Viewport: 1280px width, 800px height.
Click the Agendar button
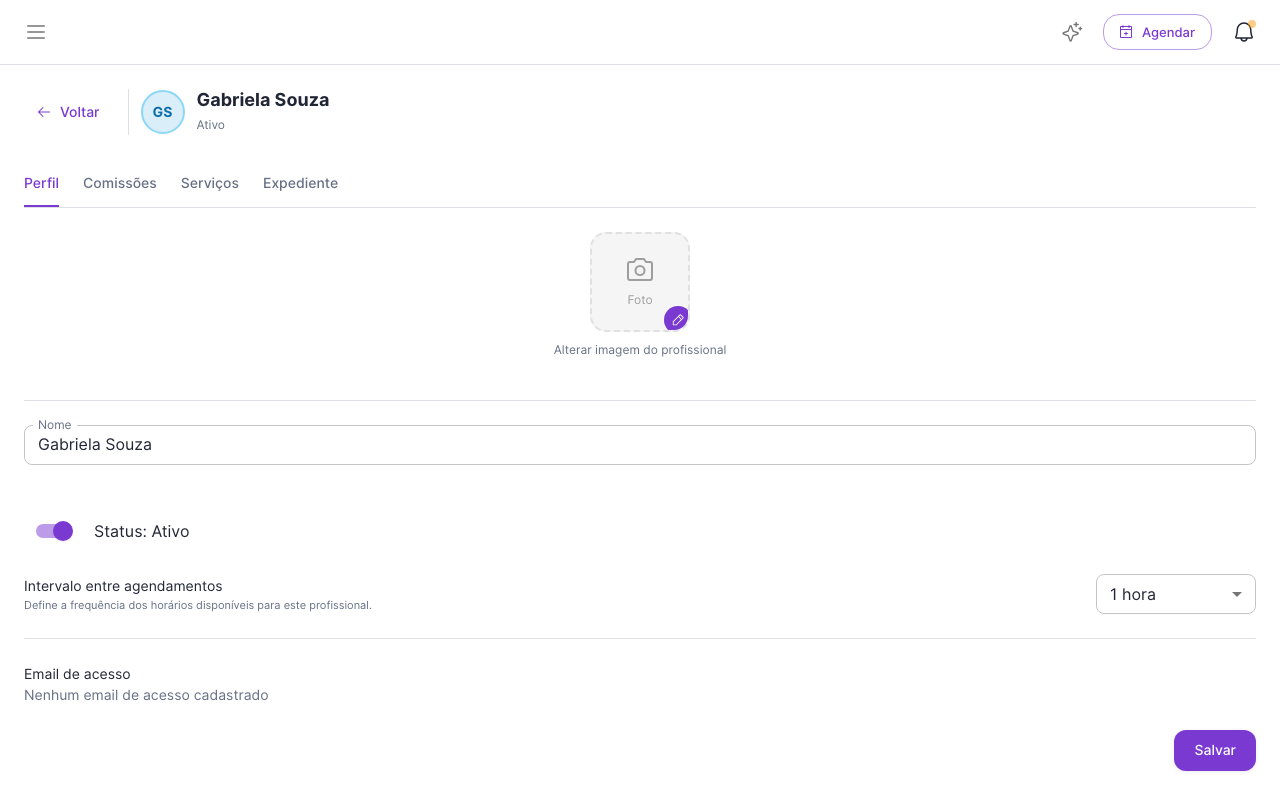tap(1157, 32)
